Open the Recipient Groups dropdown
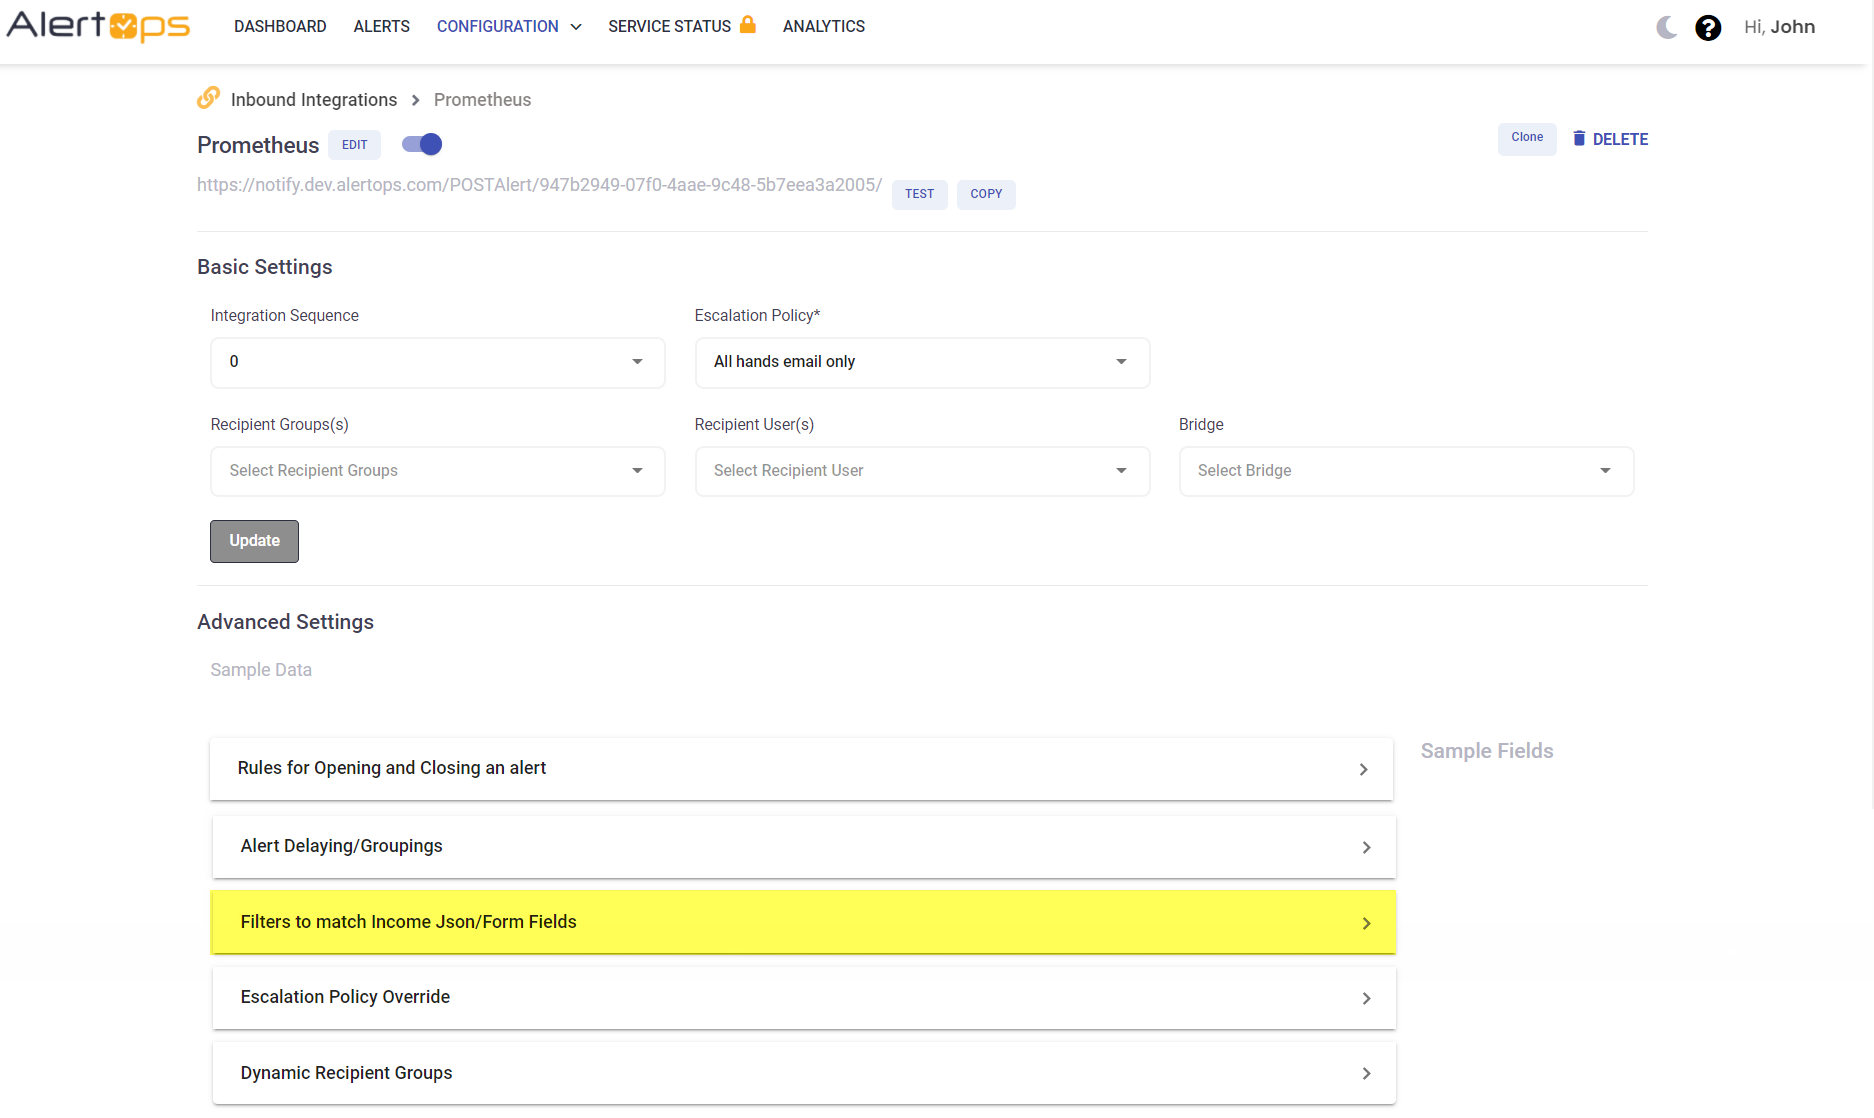 437,471
